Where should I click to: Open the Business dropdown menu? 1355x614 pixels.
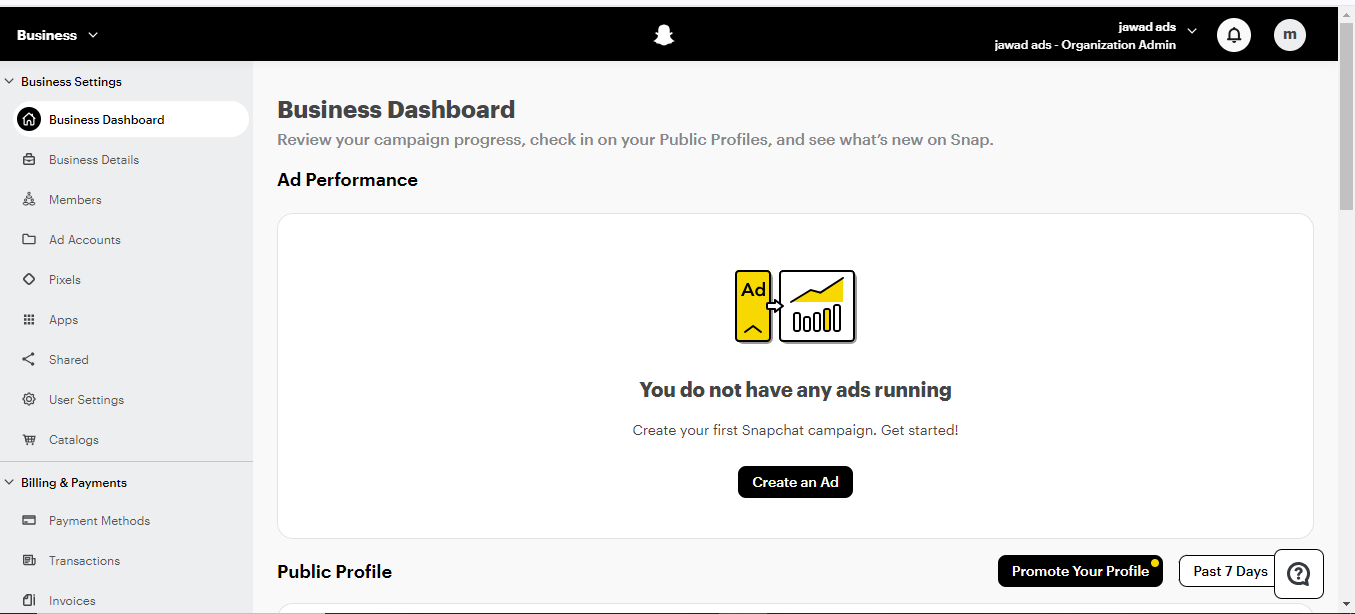tap(58, 35)
